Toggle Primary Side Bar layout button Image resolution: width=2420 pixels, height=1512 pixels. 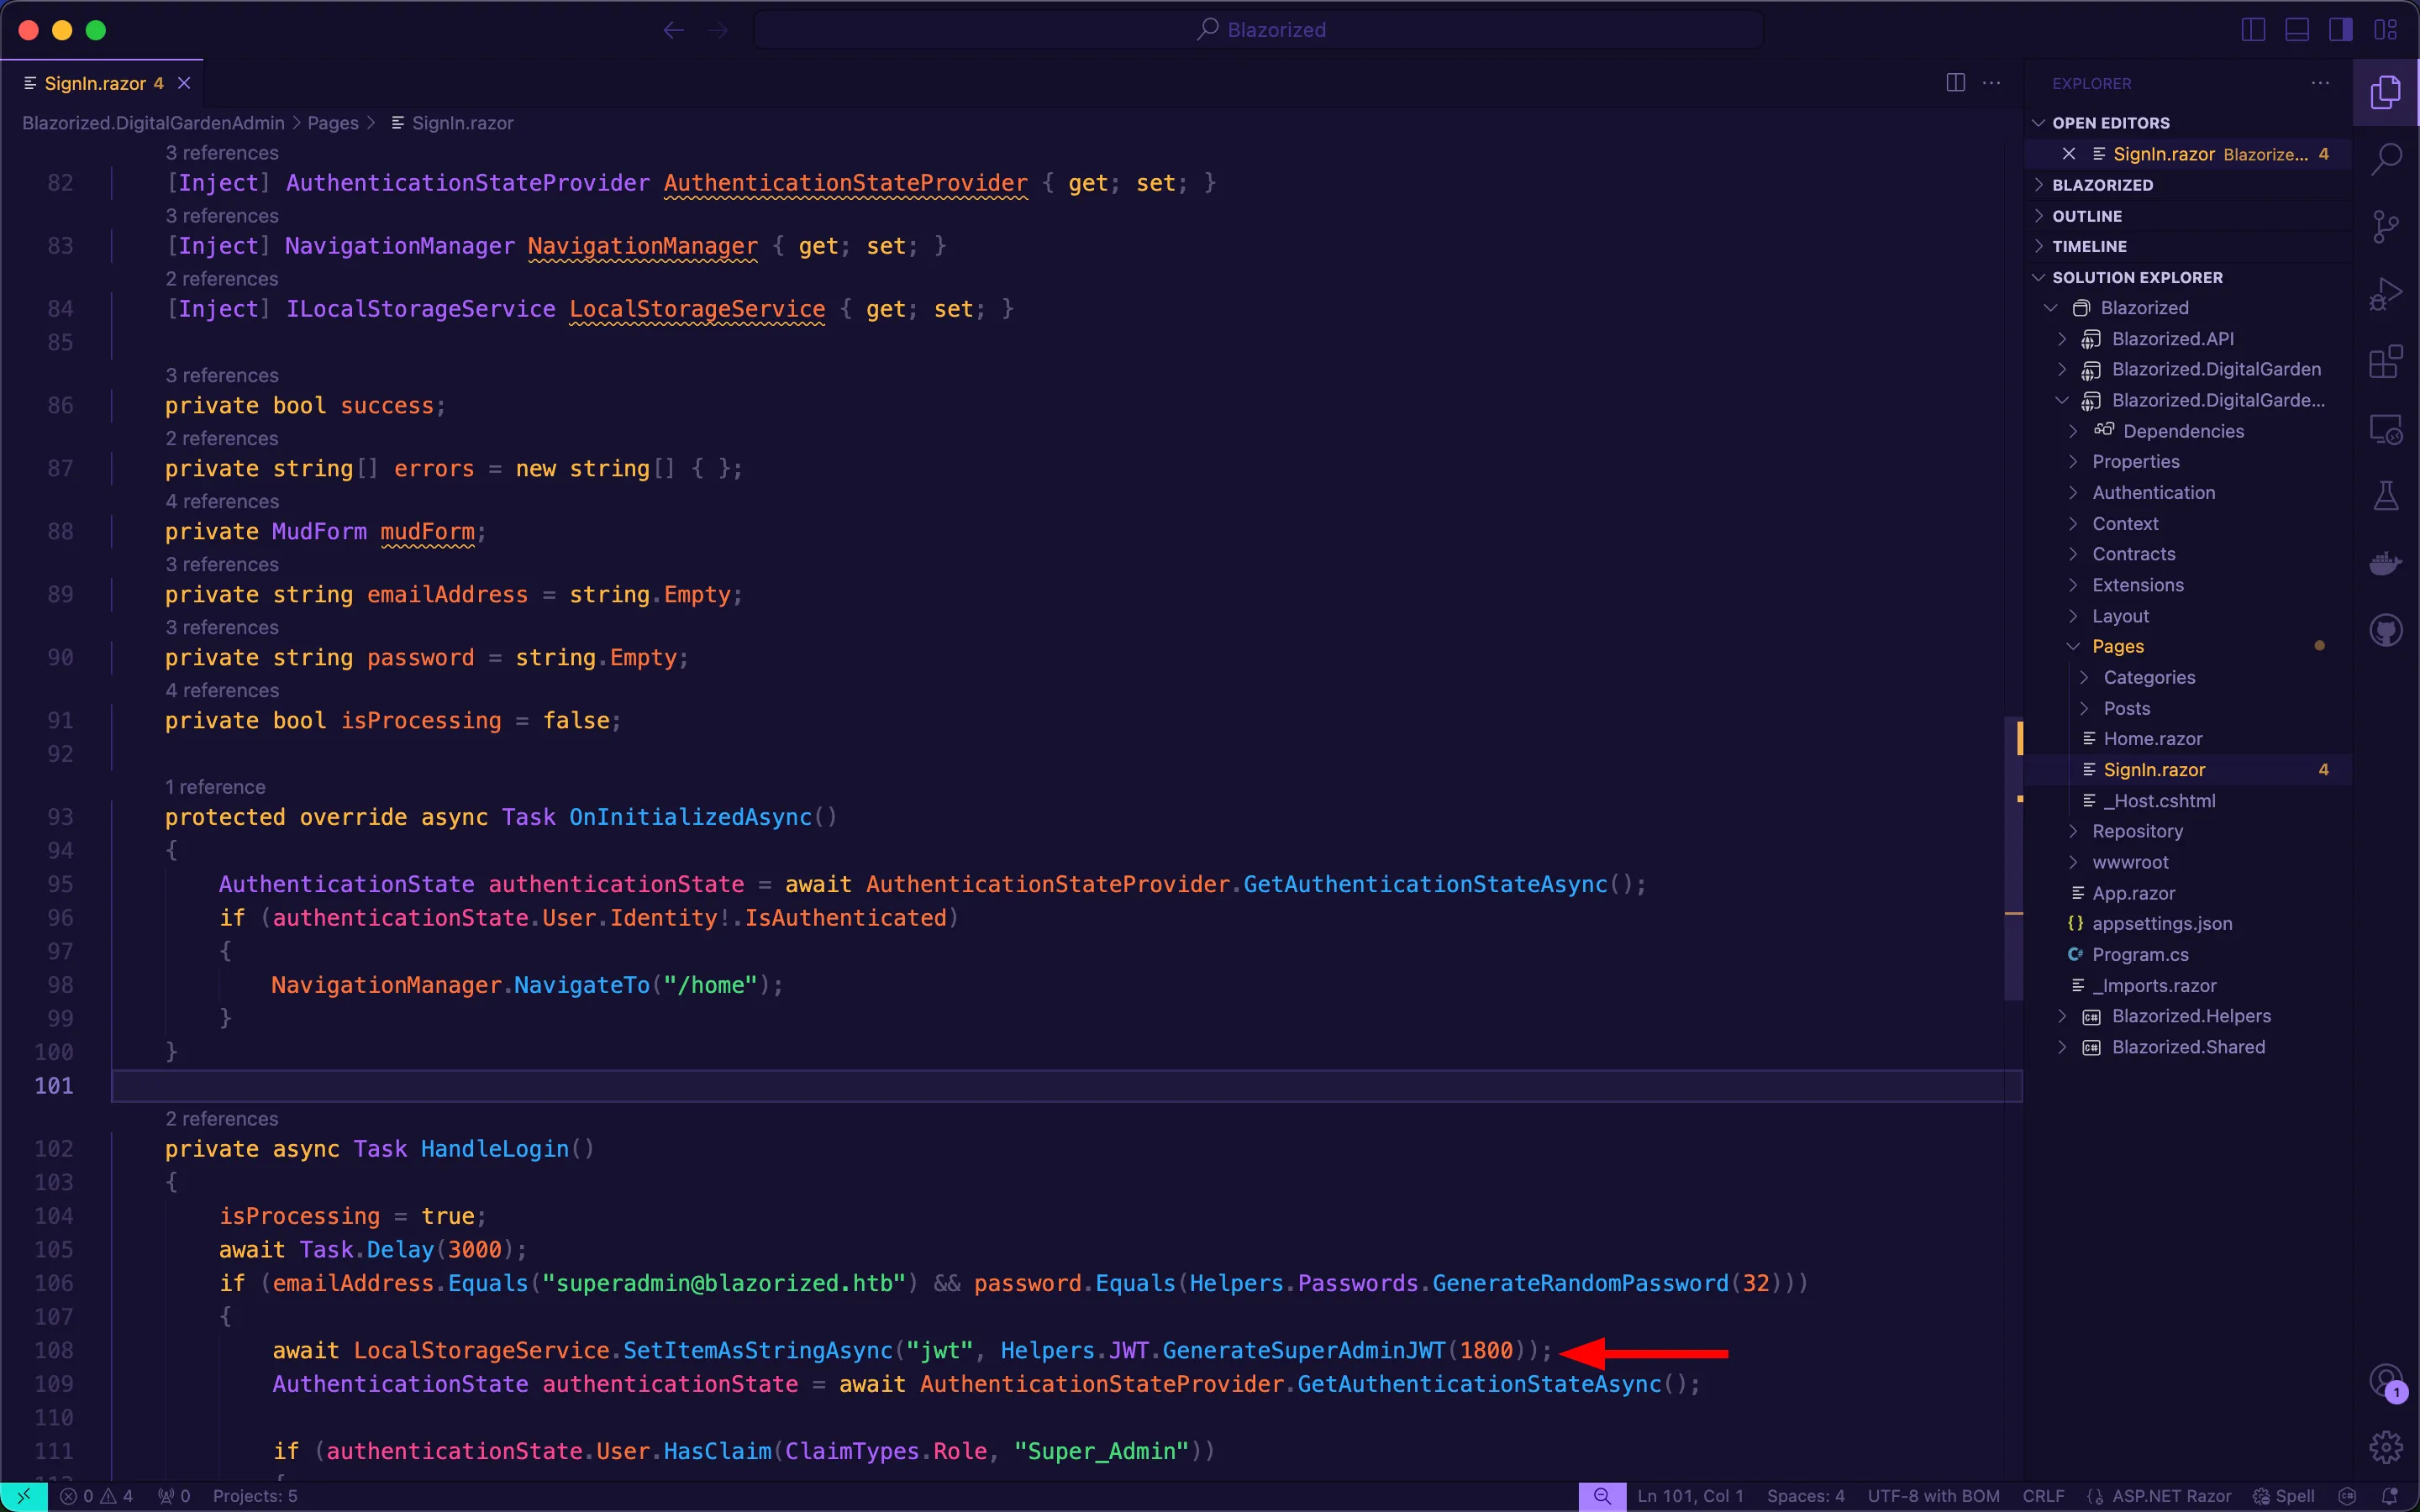click(2254, 30)
